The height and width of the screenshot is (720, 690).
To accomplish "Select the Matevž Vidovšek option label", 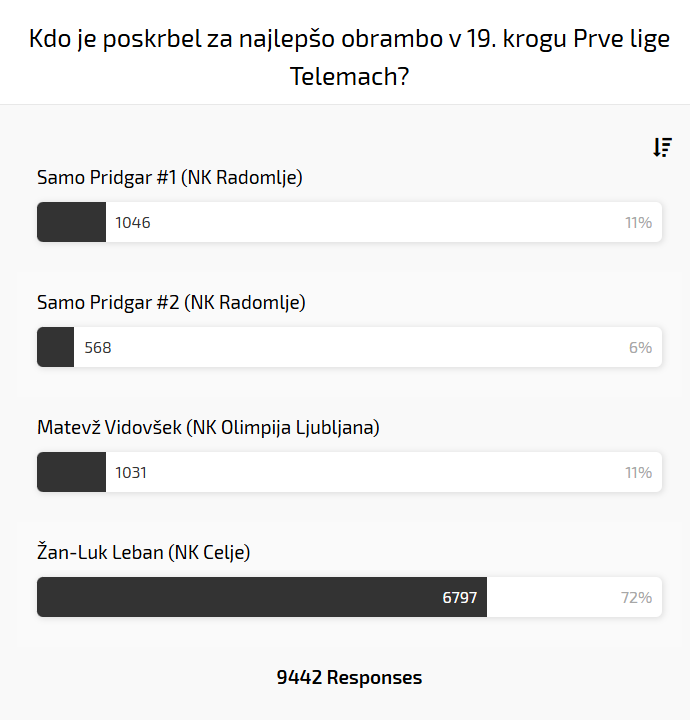I will click(208, 427).
